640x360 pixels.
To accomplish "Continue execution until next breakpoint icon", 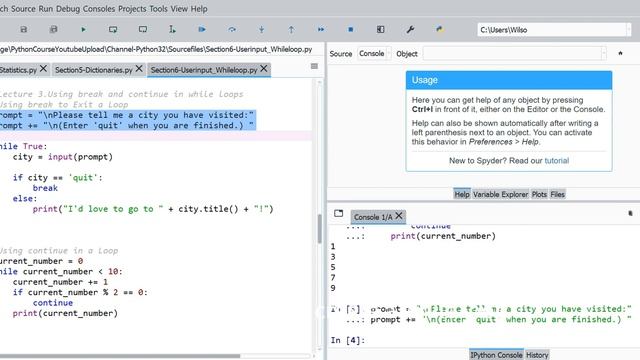I will point(321,29).
